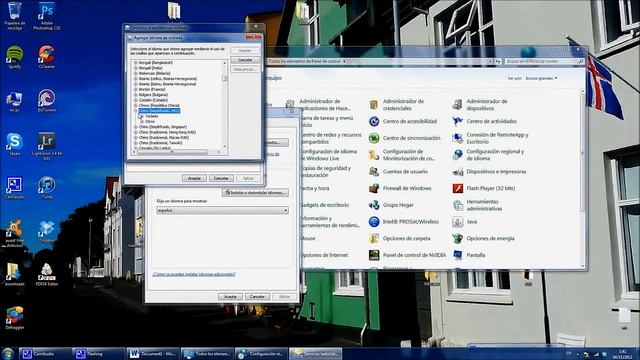The image size is (640, 360).
Task: Select the Adobe Photoshop CS5 desktop icon
Action: [47, 16]
